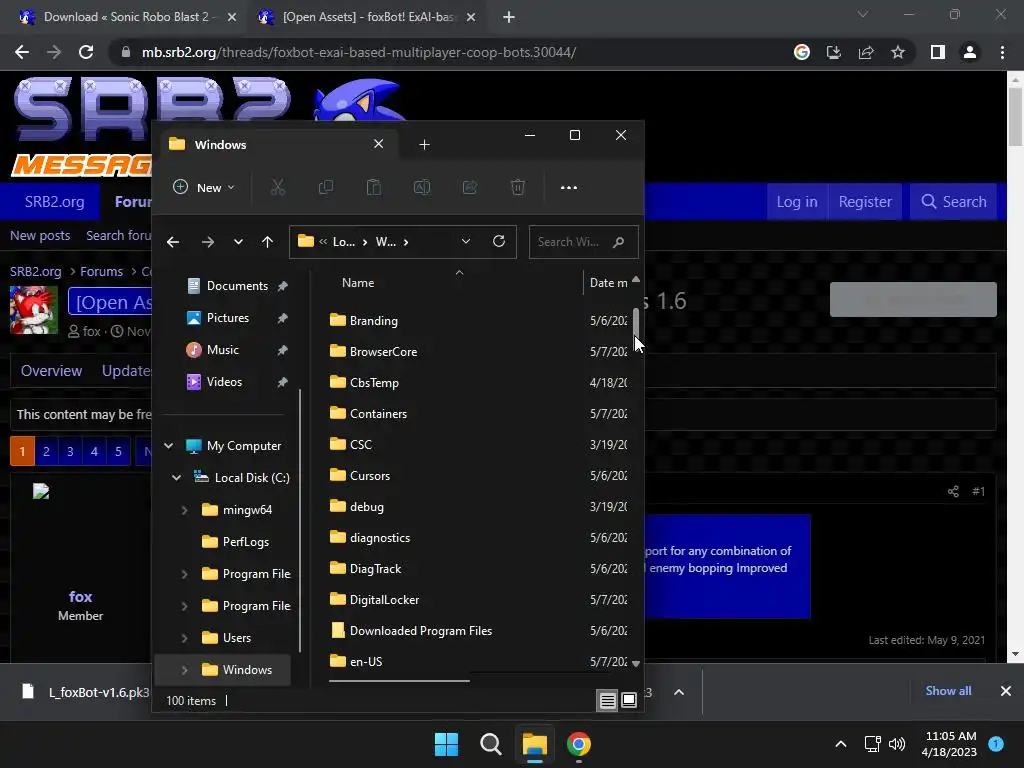The height and width of the screenshot is (768, 1024).
Task: Close the Chrome downloads shelf
Action: [x=1006, y=690]
